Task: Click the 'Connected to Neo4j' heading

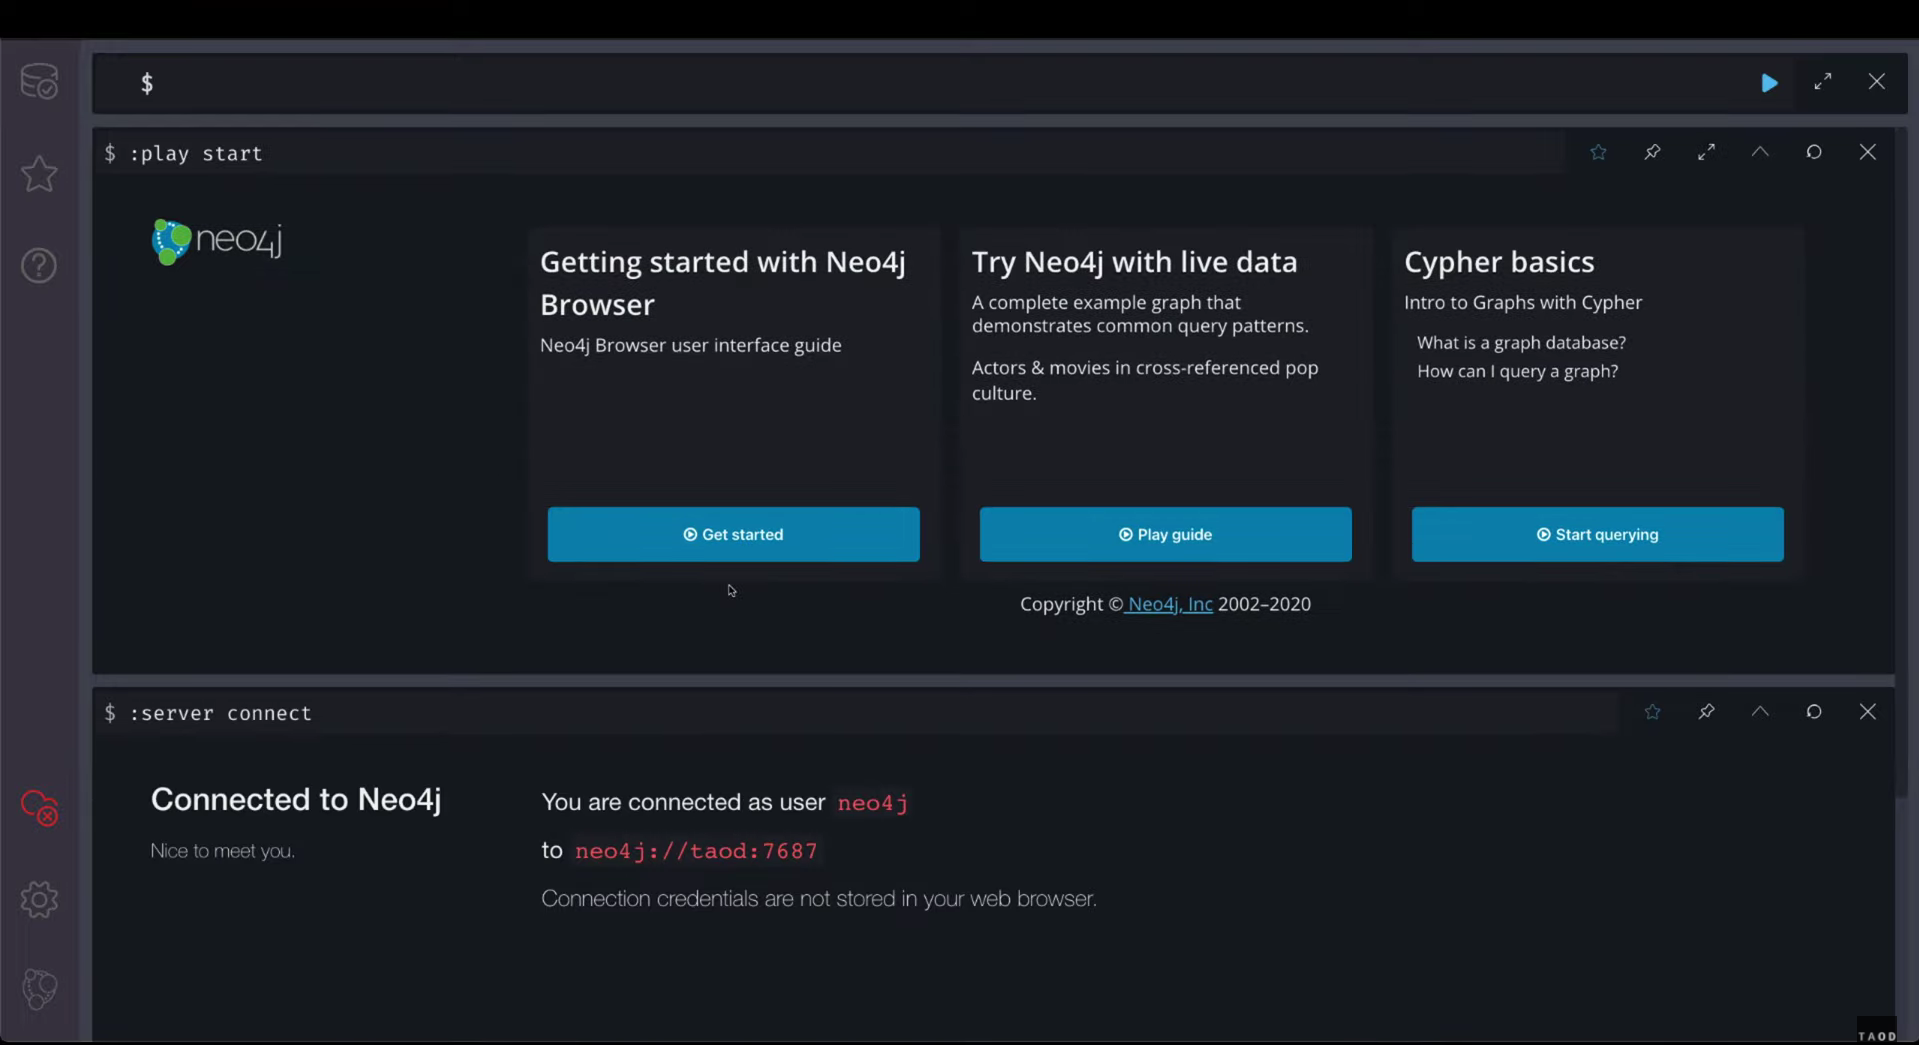Action: coord(296,799)
